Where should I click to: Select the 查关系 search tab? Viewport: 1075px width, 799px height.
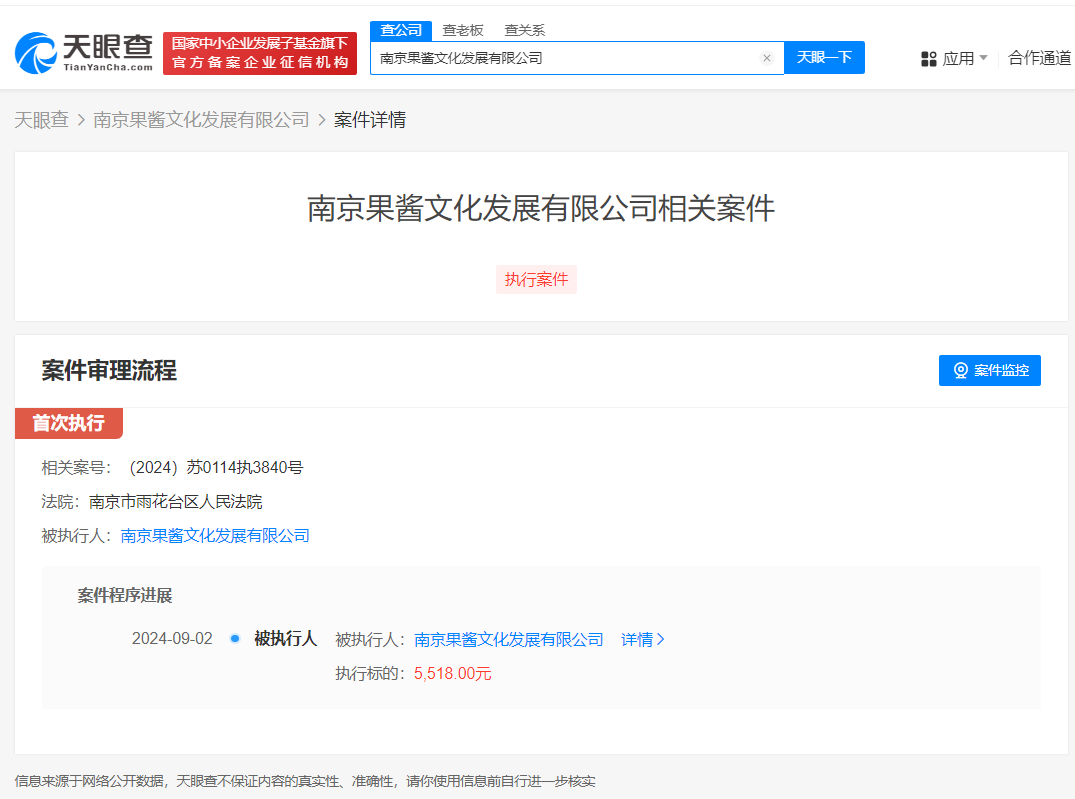(525, 30)
